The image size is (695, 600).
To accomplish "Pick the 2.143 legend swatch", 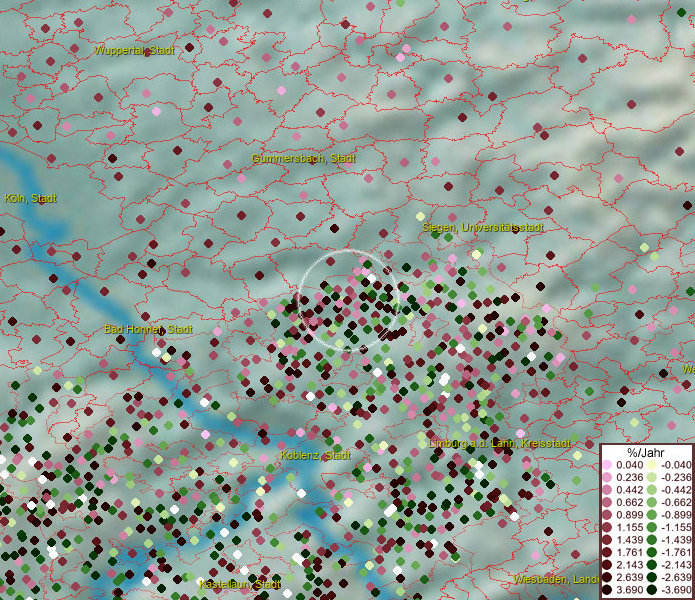I will tap(607, 565).
